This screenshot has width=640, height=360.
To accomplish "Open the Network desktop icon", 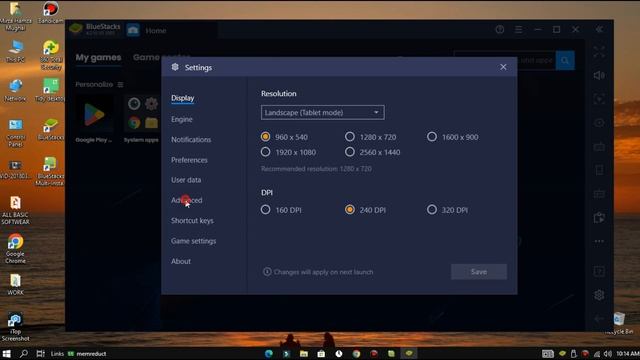I will pos(16,90).
